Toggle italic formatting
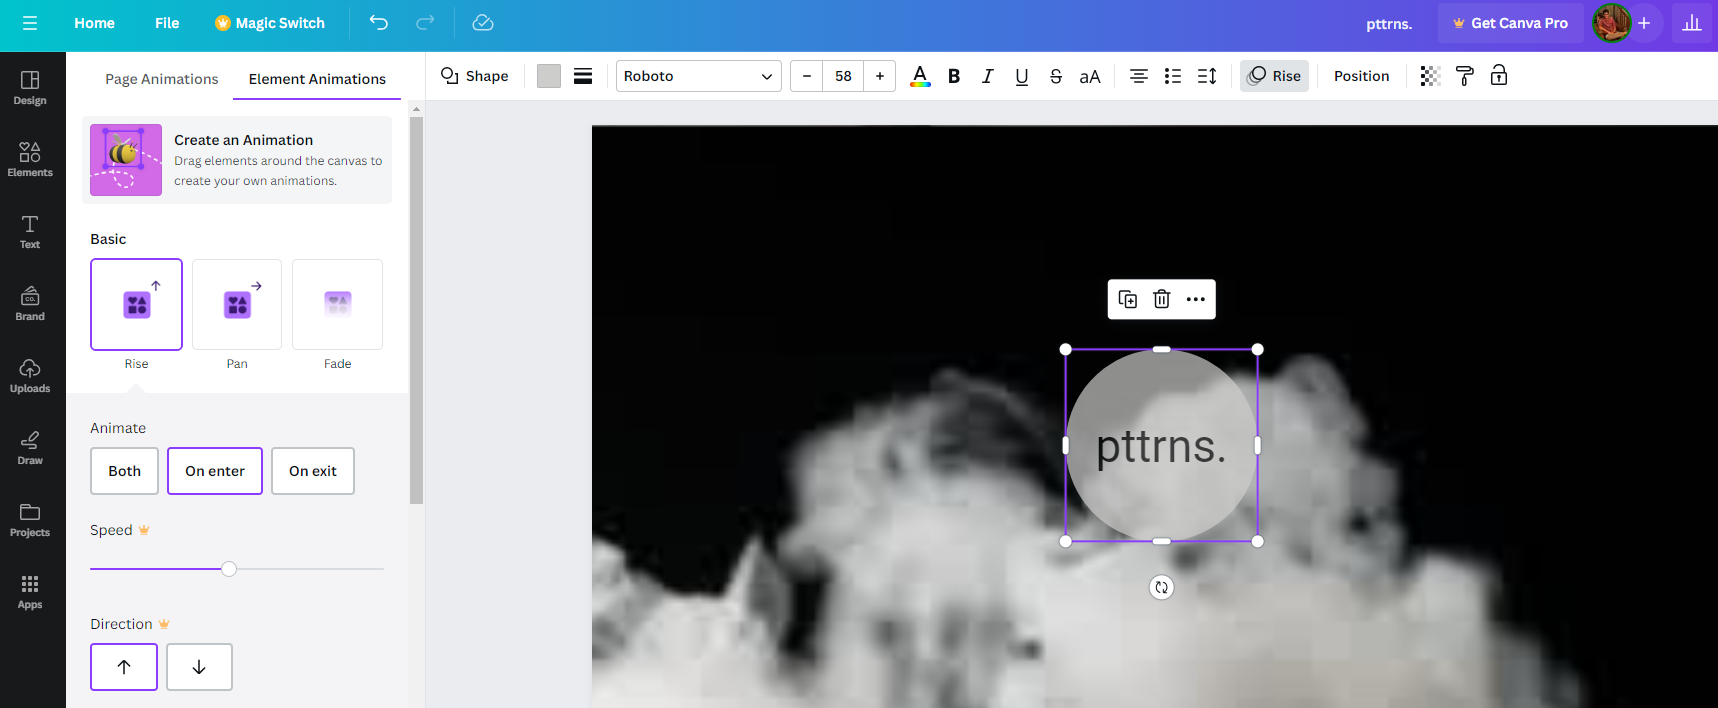 click(x=988, y=76)
